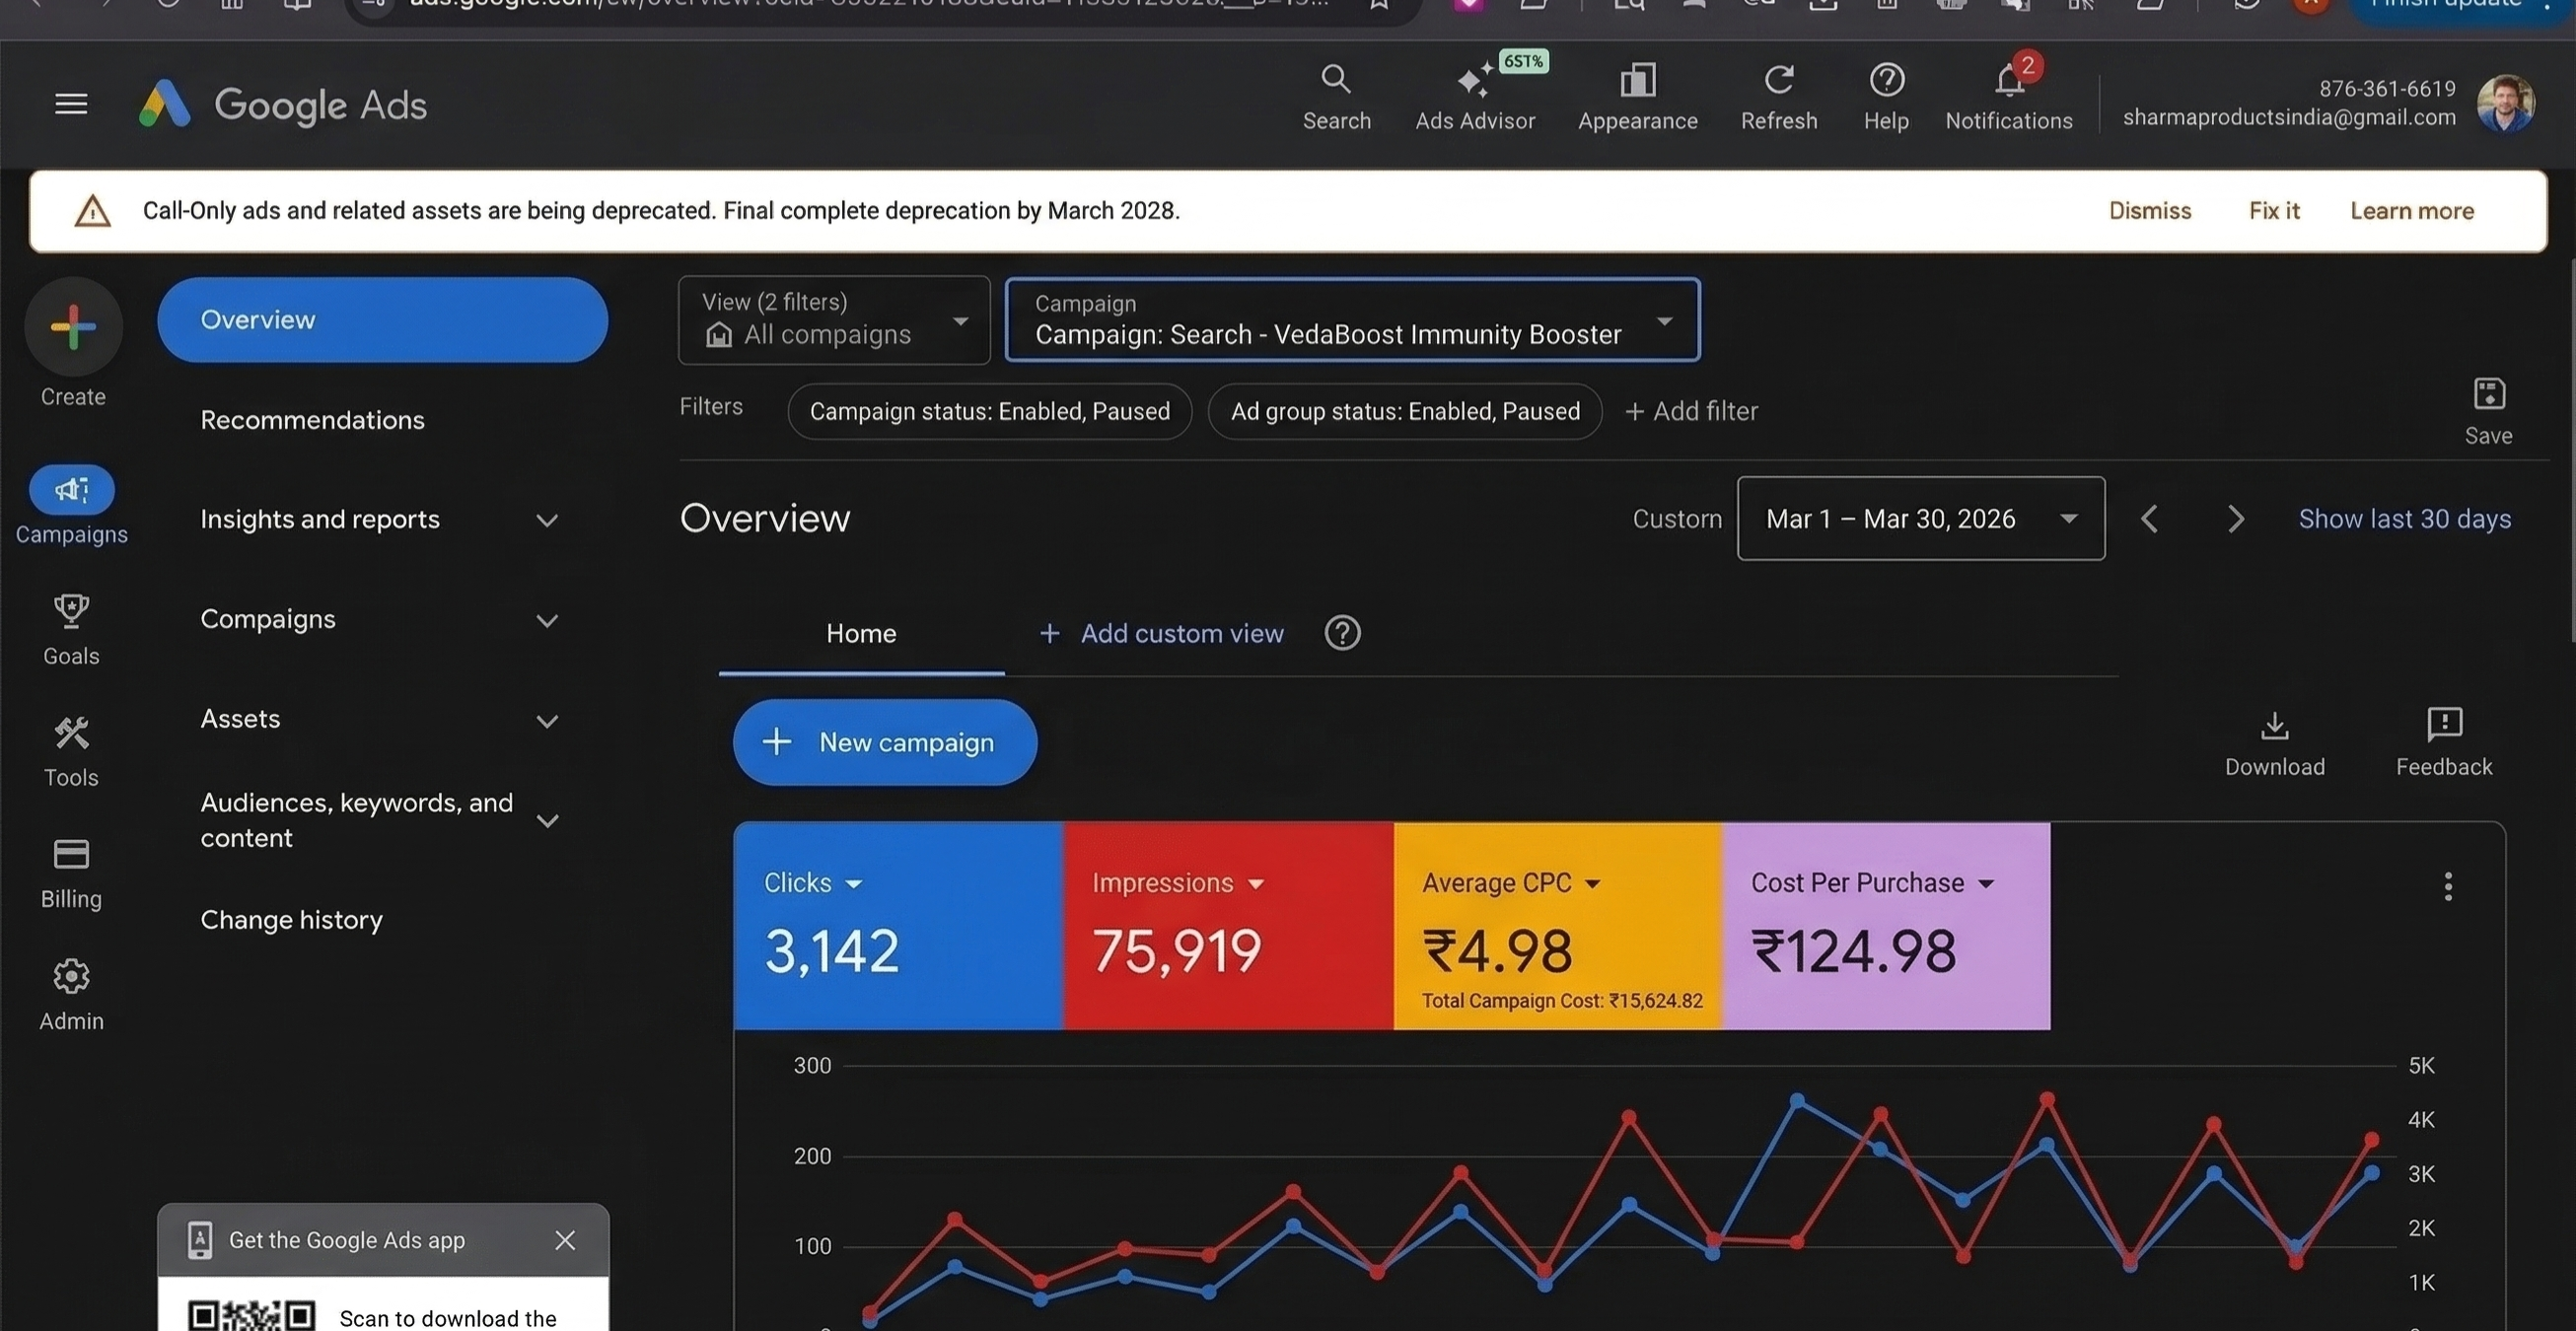Open the Recommendations page
Viewport: 2576px width, 1331px height.
pos(312,419)
